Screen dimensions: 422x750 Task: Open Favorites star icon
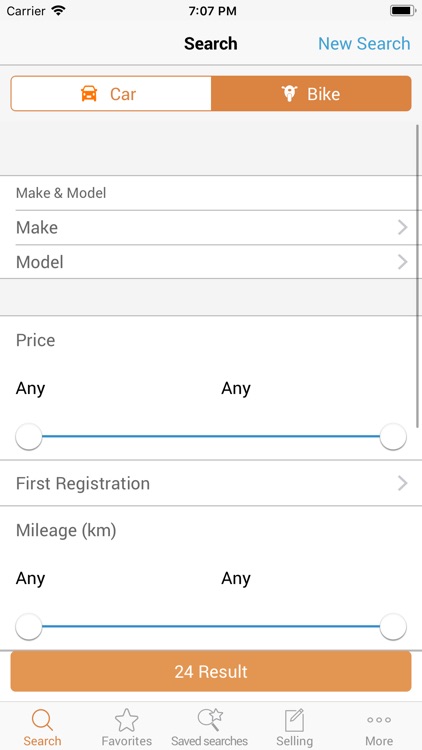click(x=127, y=720)
